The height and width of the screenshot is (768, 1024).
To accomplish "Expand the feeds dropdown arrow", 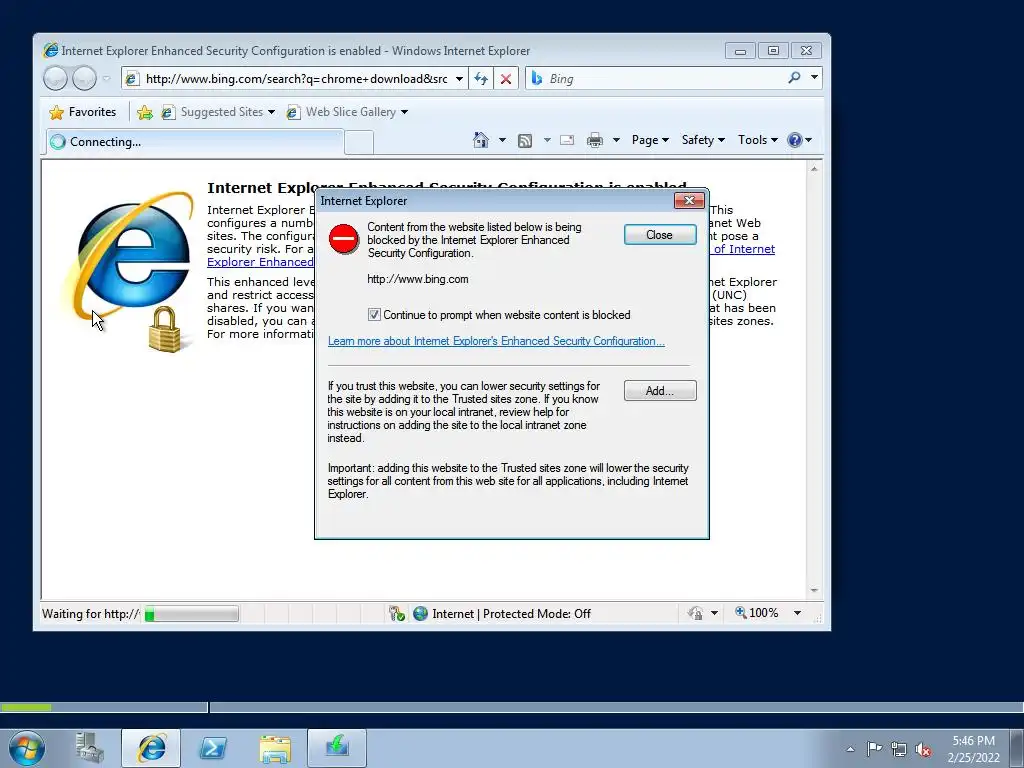I will [x=547, y=140].
